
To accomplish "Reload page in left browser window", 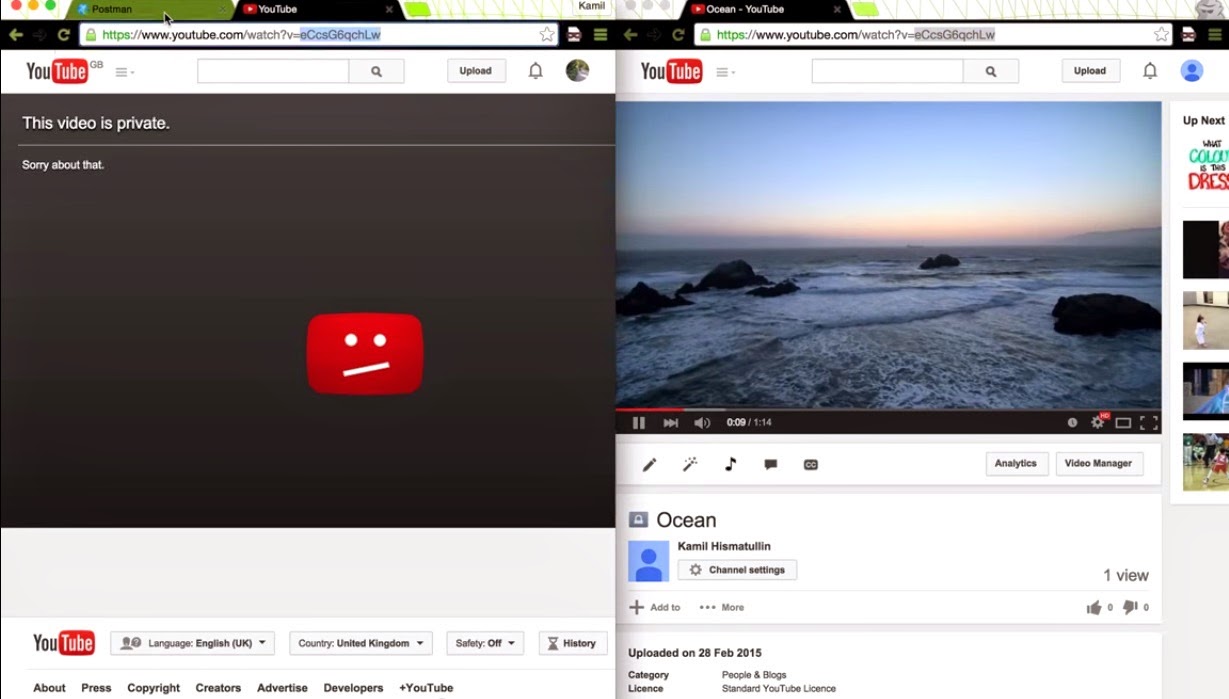I will click(x=64, y=34).
